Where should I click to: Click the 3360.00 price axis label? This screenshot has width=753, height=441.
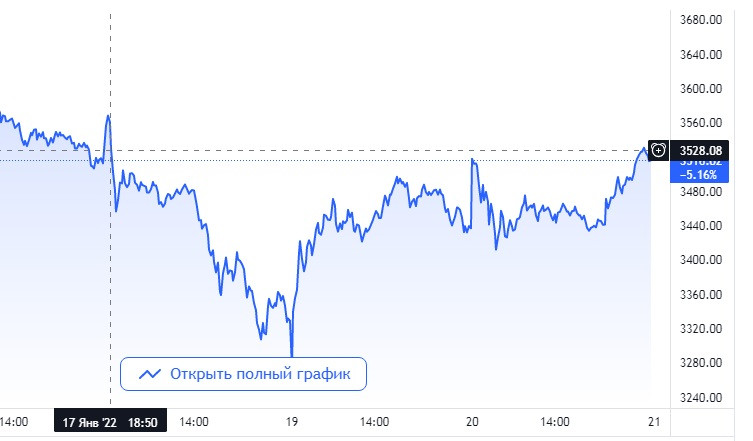[700, 295]
